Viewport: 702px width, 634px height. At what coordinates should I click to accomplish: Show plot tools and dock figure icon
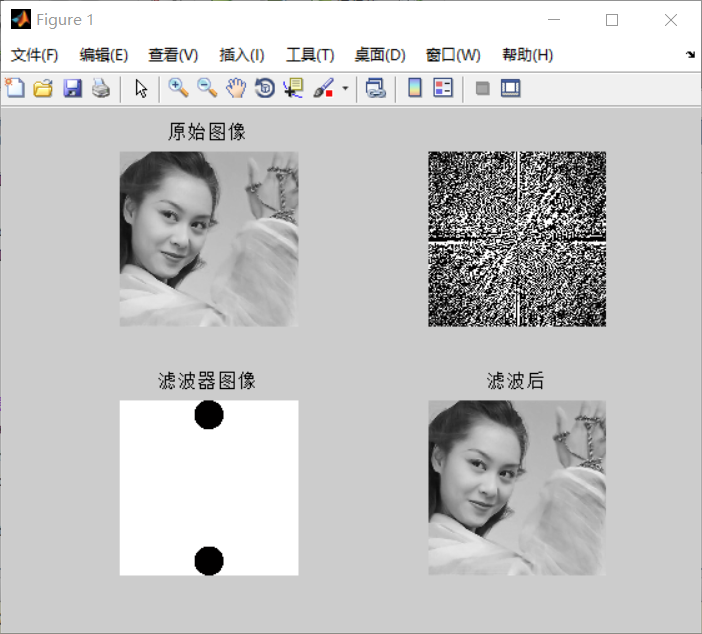[510, 88]
